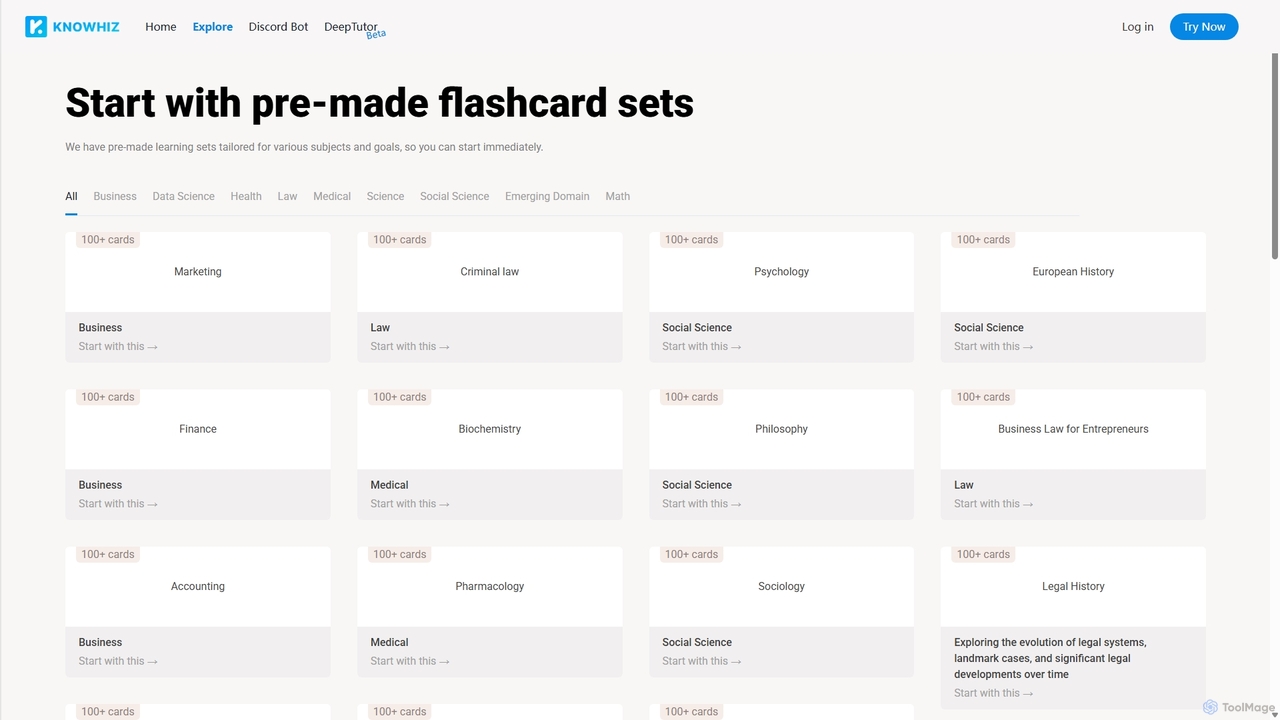Image resolution: width=1280 pixels, height=720 pixels.
Task: Click the "Business" label under Finance card
Action: coord(100,485)
